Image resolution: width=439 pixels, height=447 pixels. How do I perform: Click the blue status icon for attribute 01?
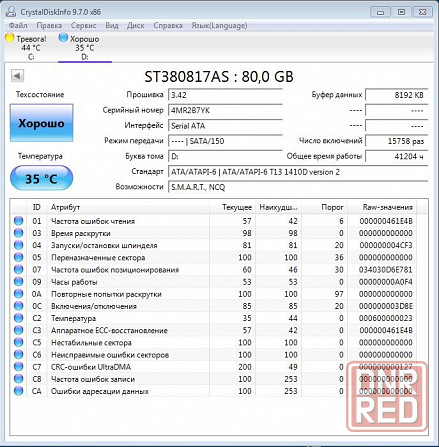19,221
